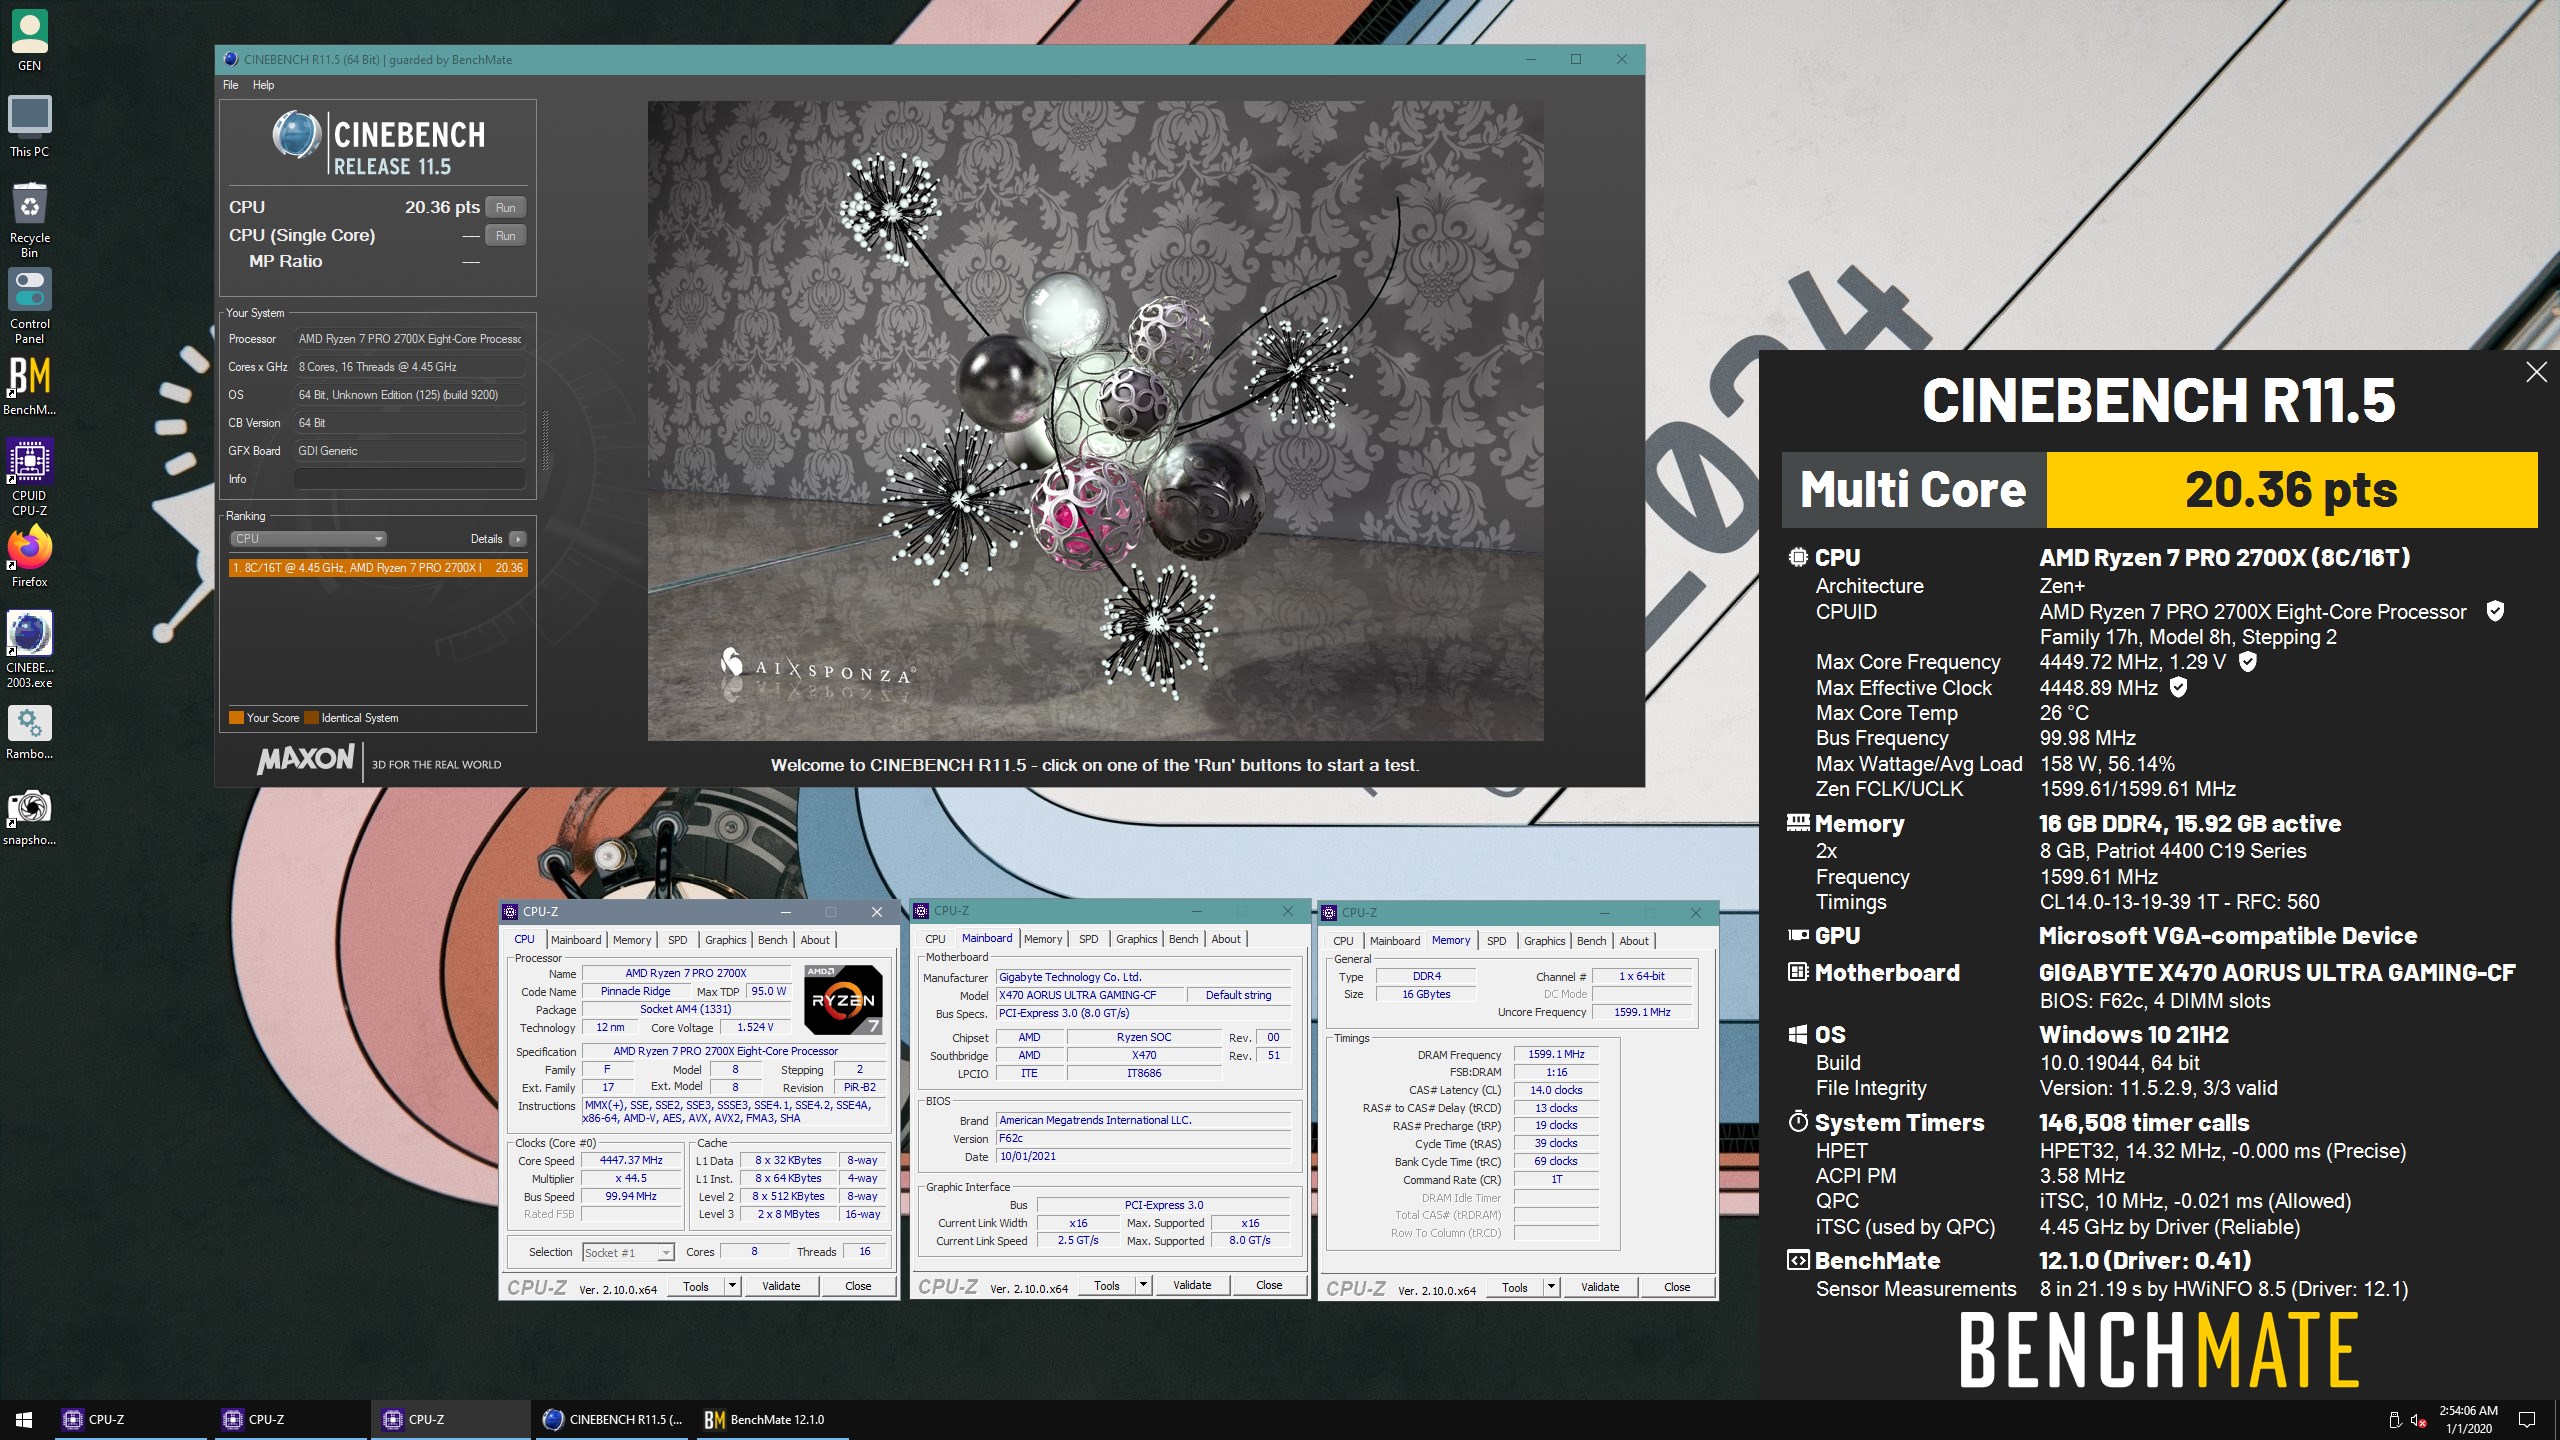Open Rambo desktop shortcut with gears
This screenshot has width=2560, height=1440.
(x=29, y=732)
